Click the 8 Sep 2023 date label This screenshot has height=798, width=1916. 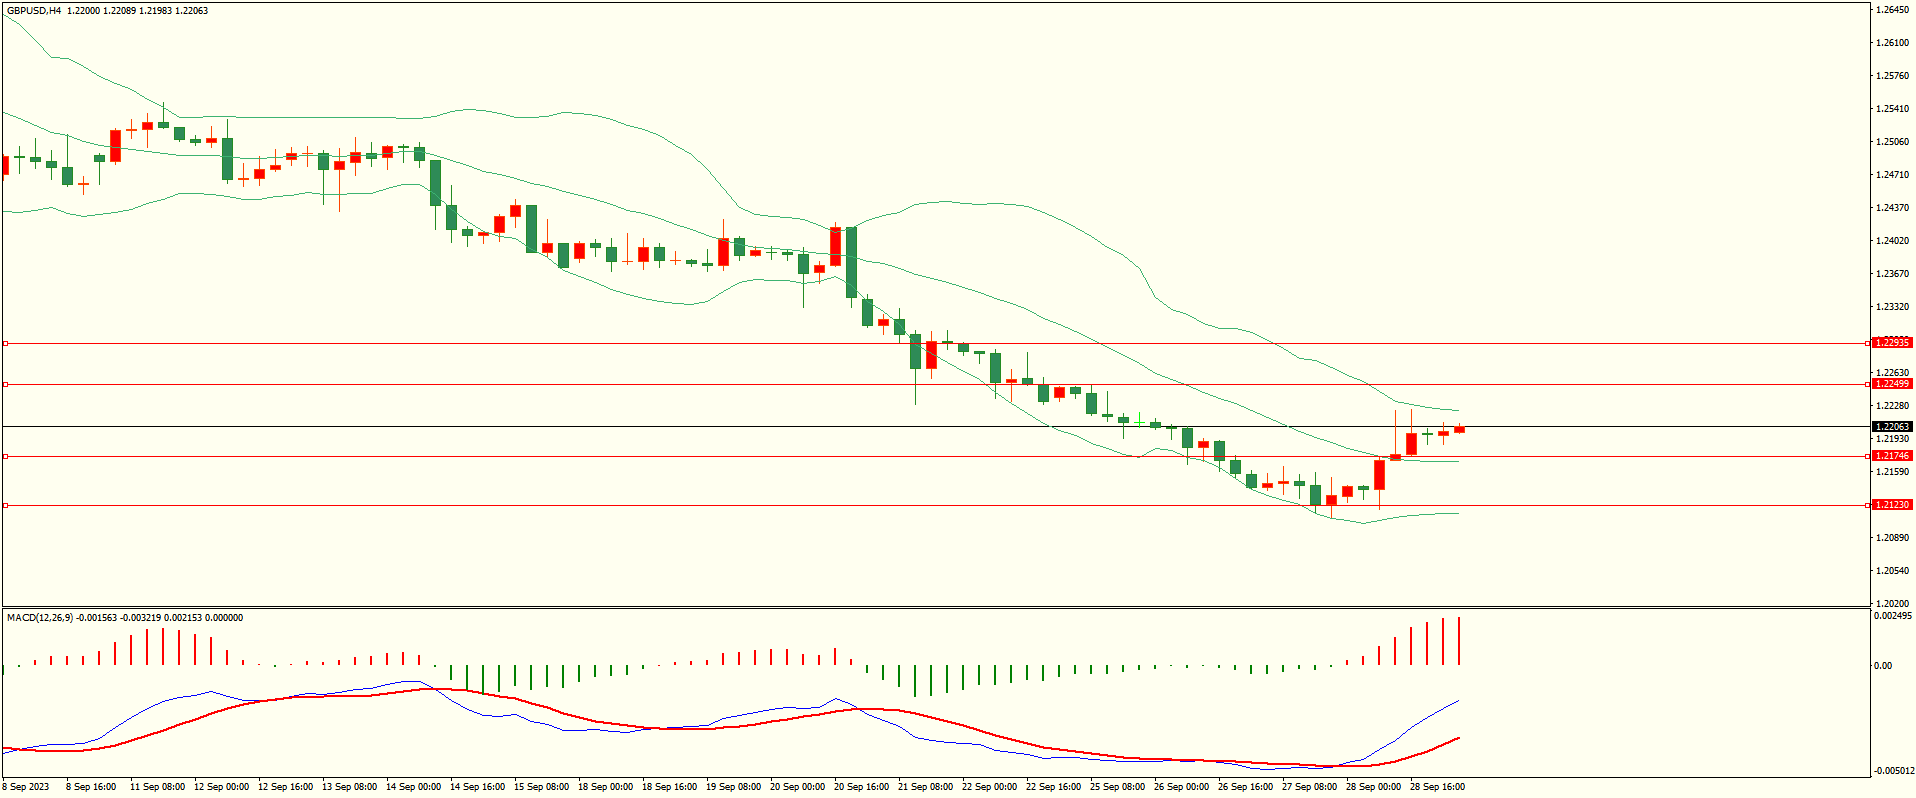coord(26,787)
